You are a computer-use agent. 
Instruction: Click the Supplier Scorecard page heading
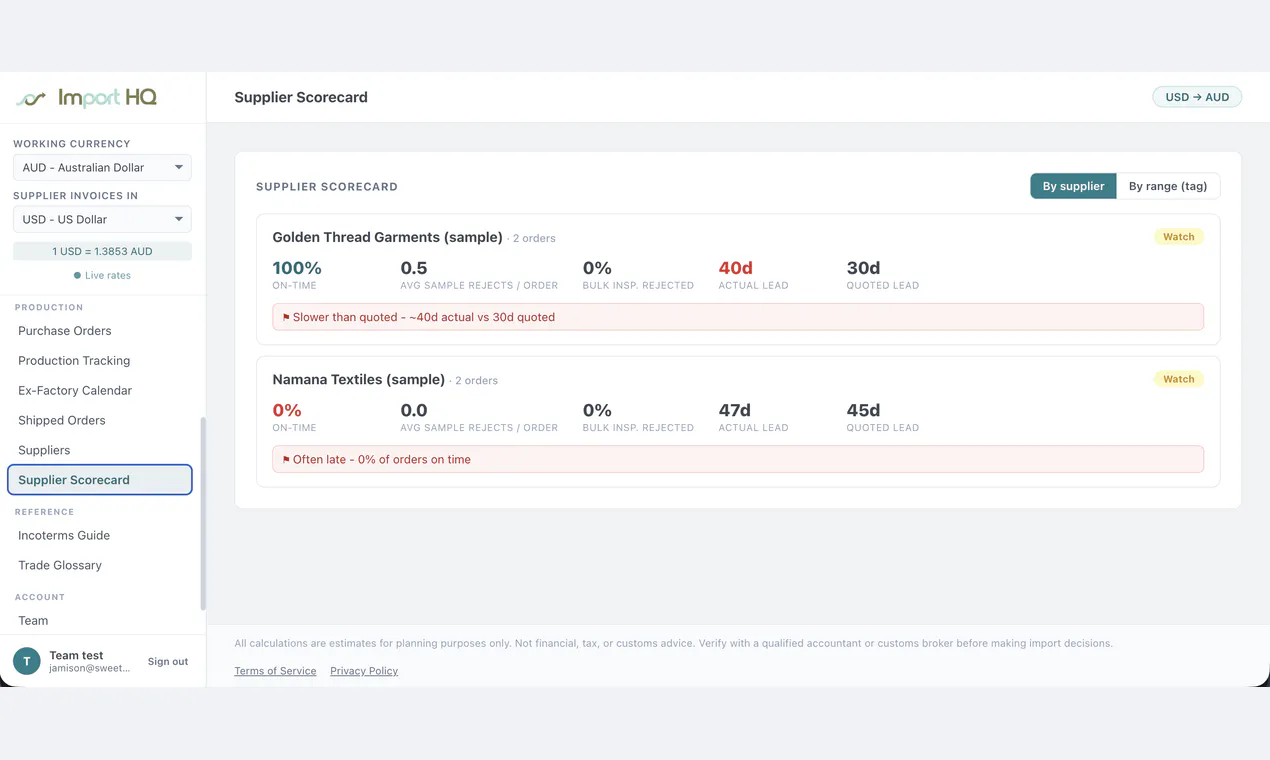(301, 97)
